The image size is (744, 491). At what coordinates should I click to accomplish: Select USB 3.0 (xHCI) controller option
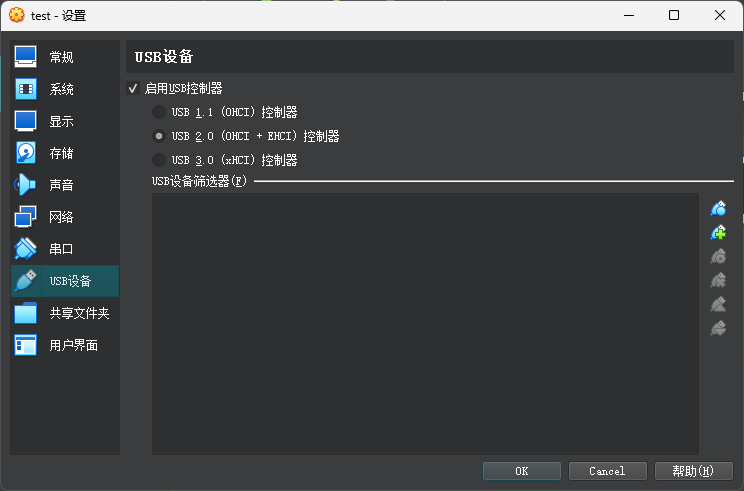159,160
